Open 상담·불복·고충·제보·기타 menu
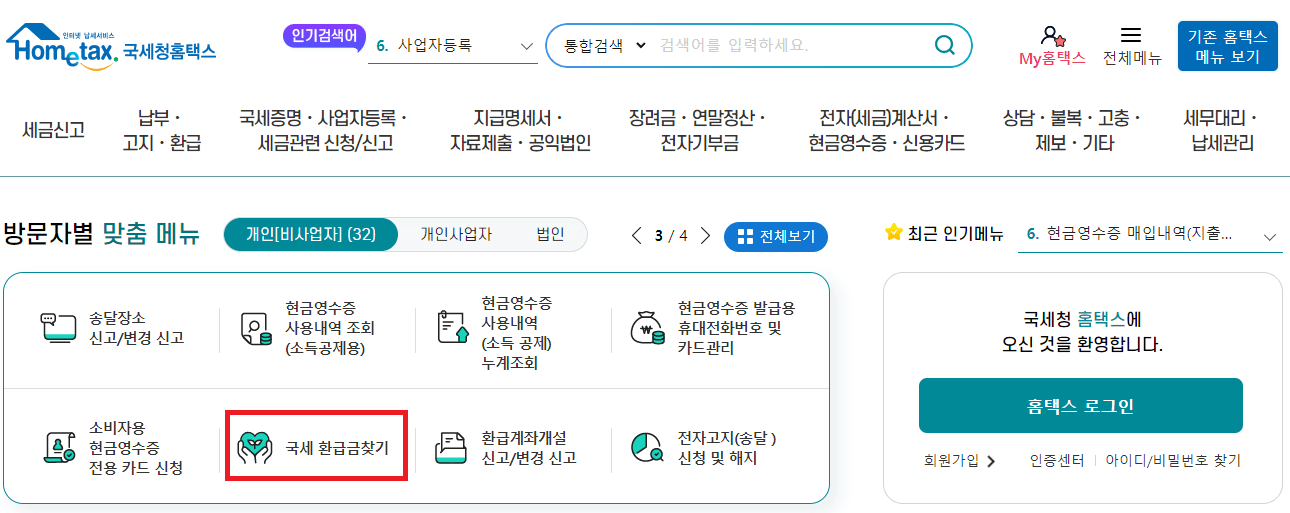The width and height of the screenshot is (1290, 513). click(x=1073, y=131)
